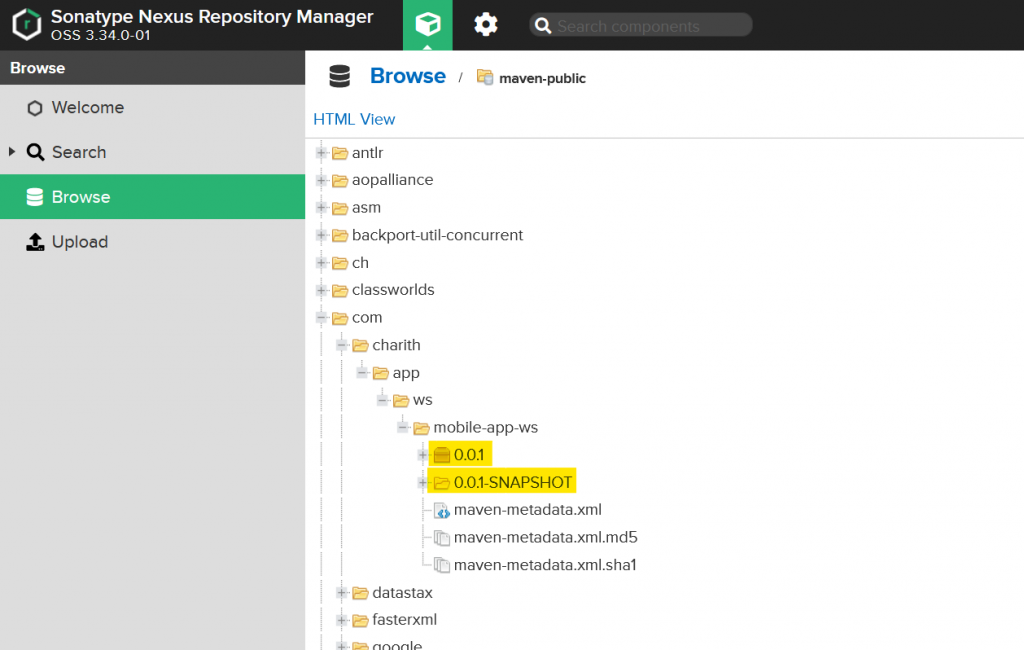Select the backport-util-concurrent tree item
Viewport: 1024px width, 650px height.
(438, 235)
